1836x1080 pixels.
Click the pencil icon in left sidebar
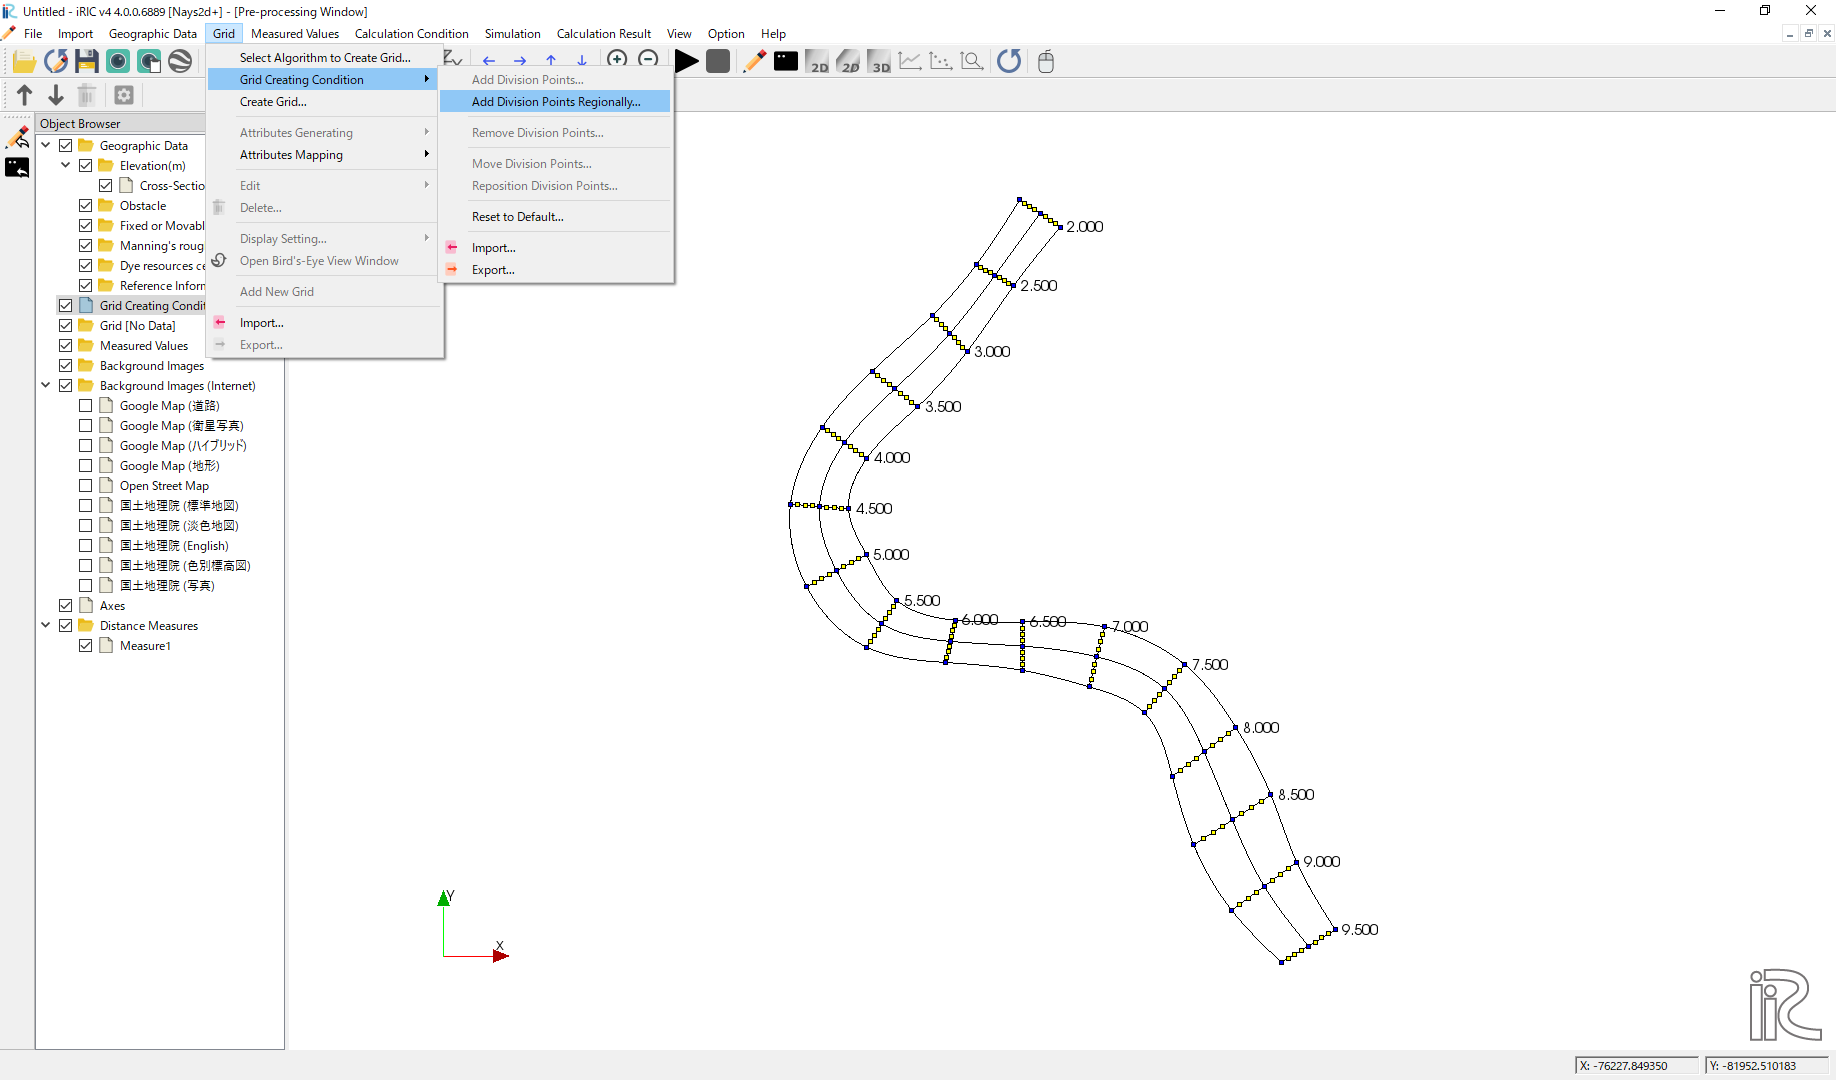(17, 136)
